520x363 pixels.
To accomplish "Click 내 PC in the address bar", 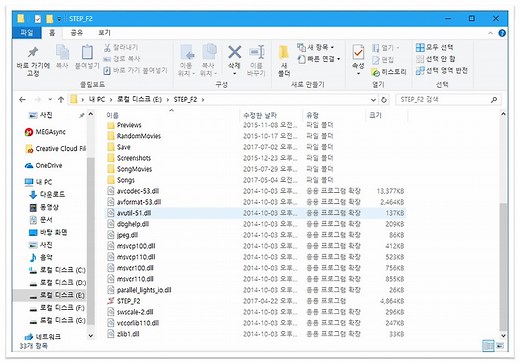I will tap(97, 99).
